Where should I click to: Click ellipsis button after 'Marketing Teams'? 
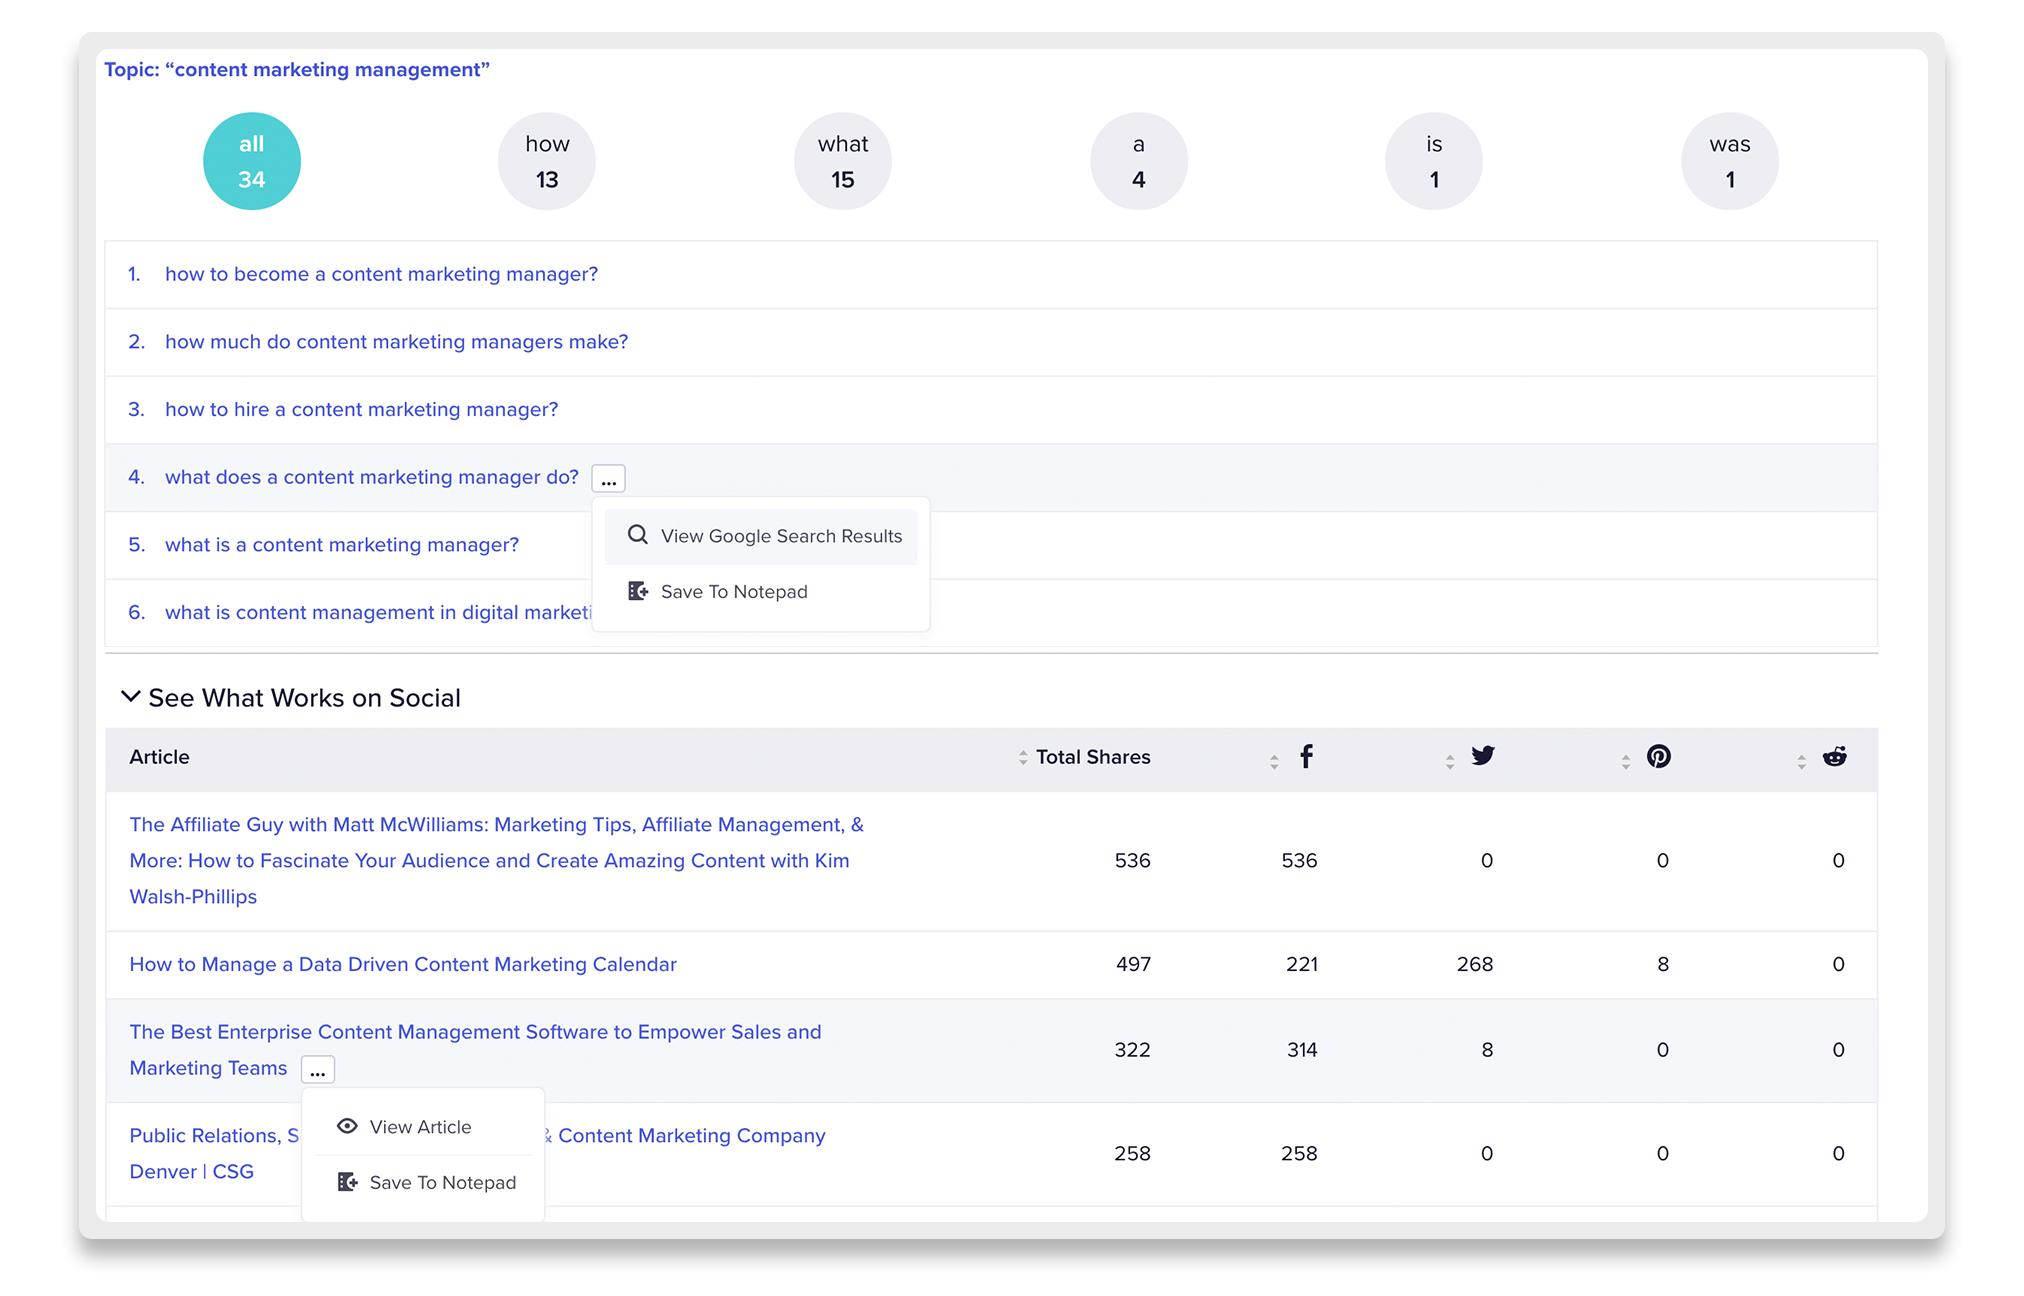(x=317, y=1070)
